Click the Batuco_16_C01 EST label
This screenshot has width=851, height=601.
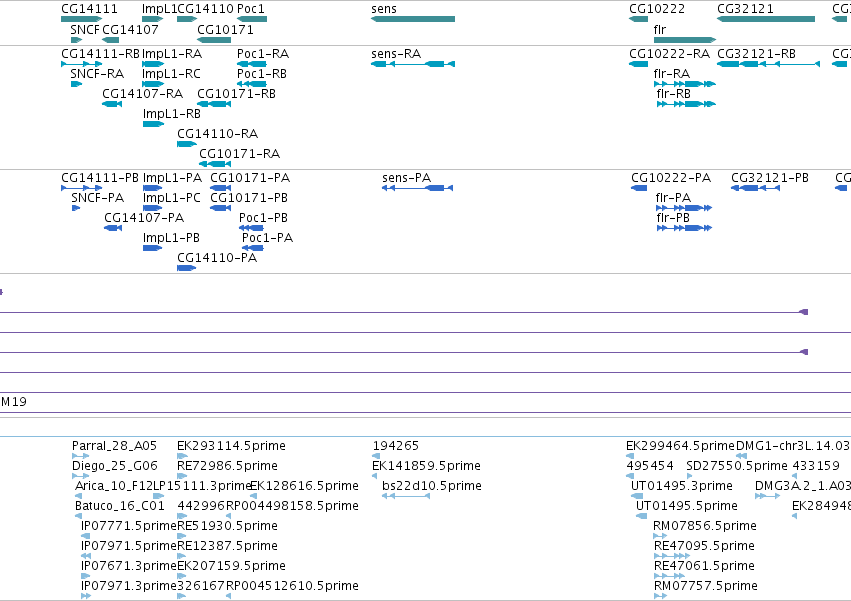click(119, 507)
